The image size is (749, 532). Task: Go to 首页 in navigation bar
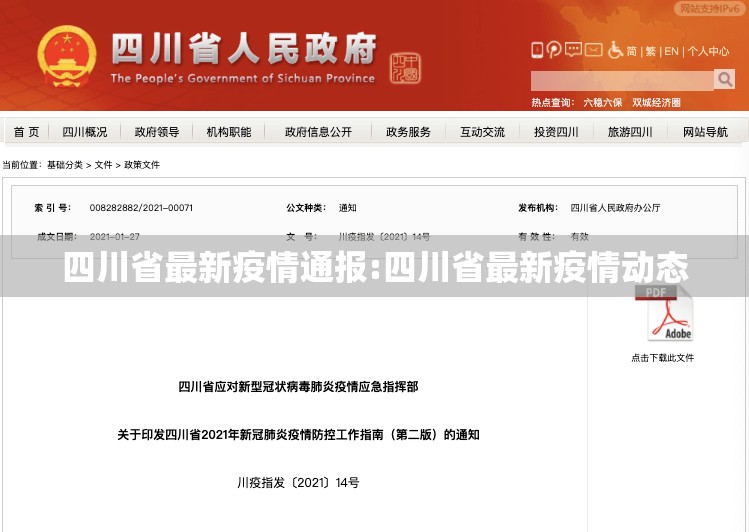coord(26,132)
